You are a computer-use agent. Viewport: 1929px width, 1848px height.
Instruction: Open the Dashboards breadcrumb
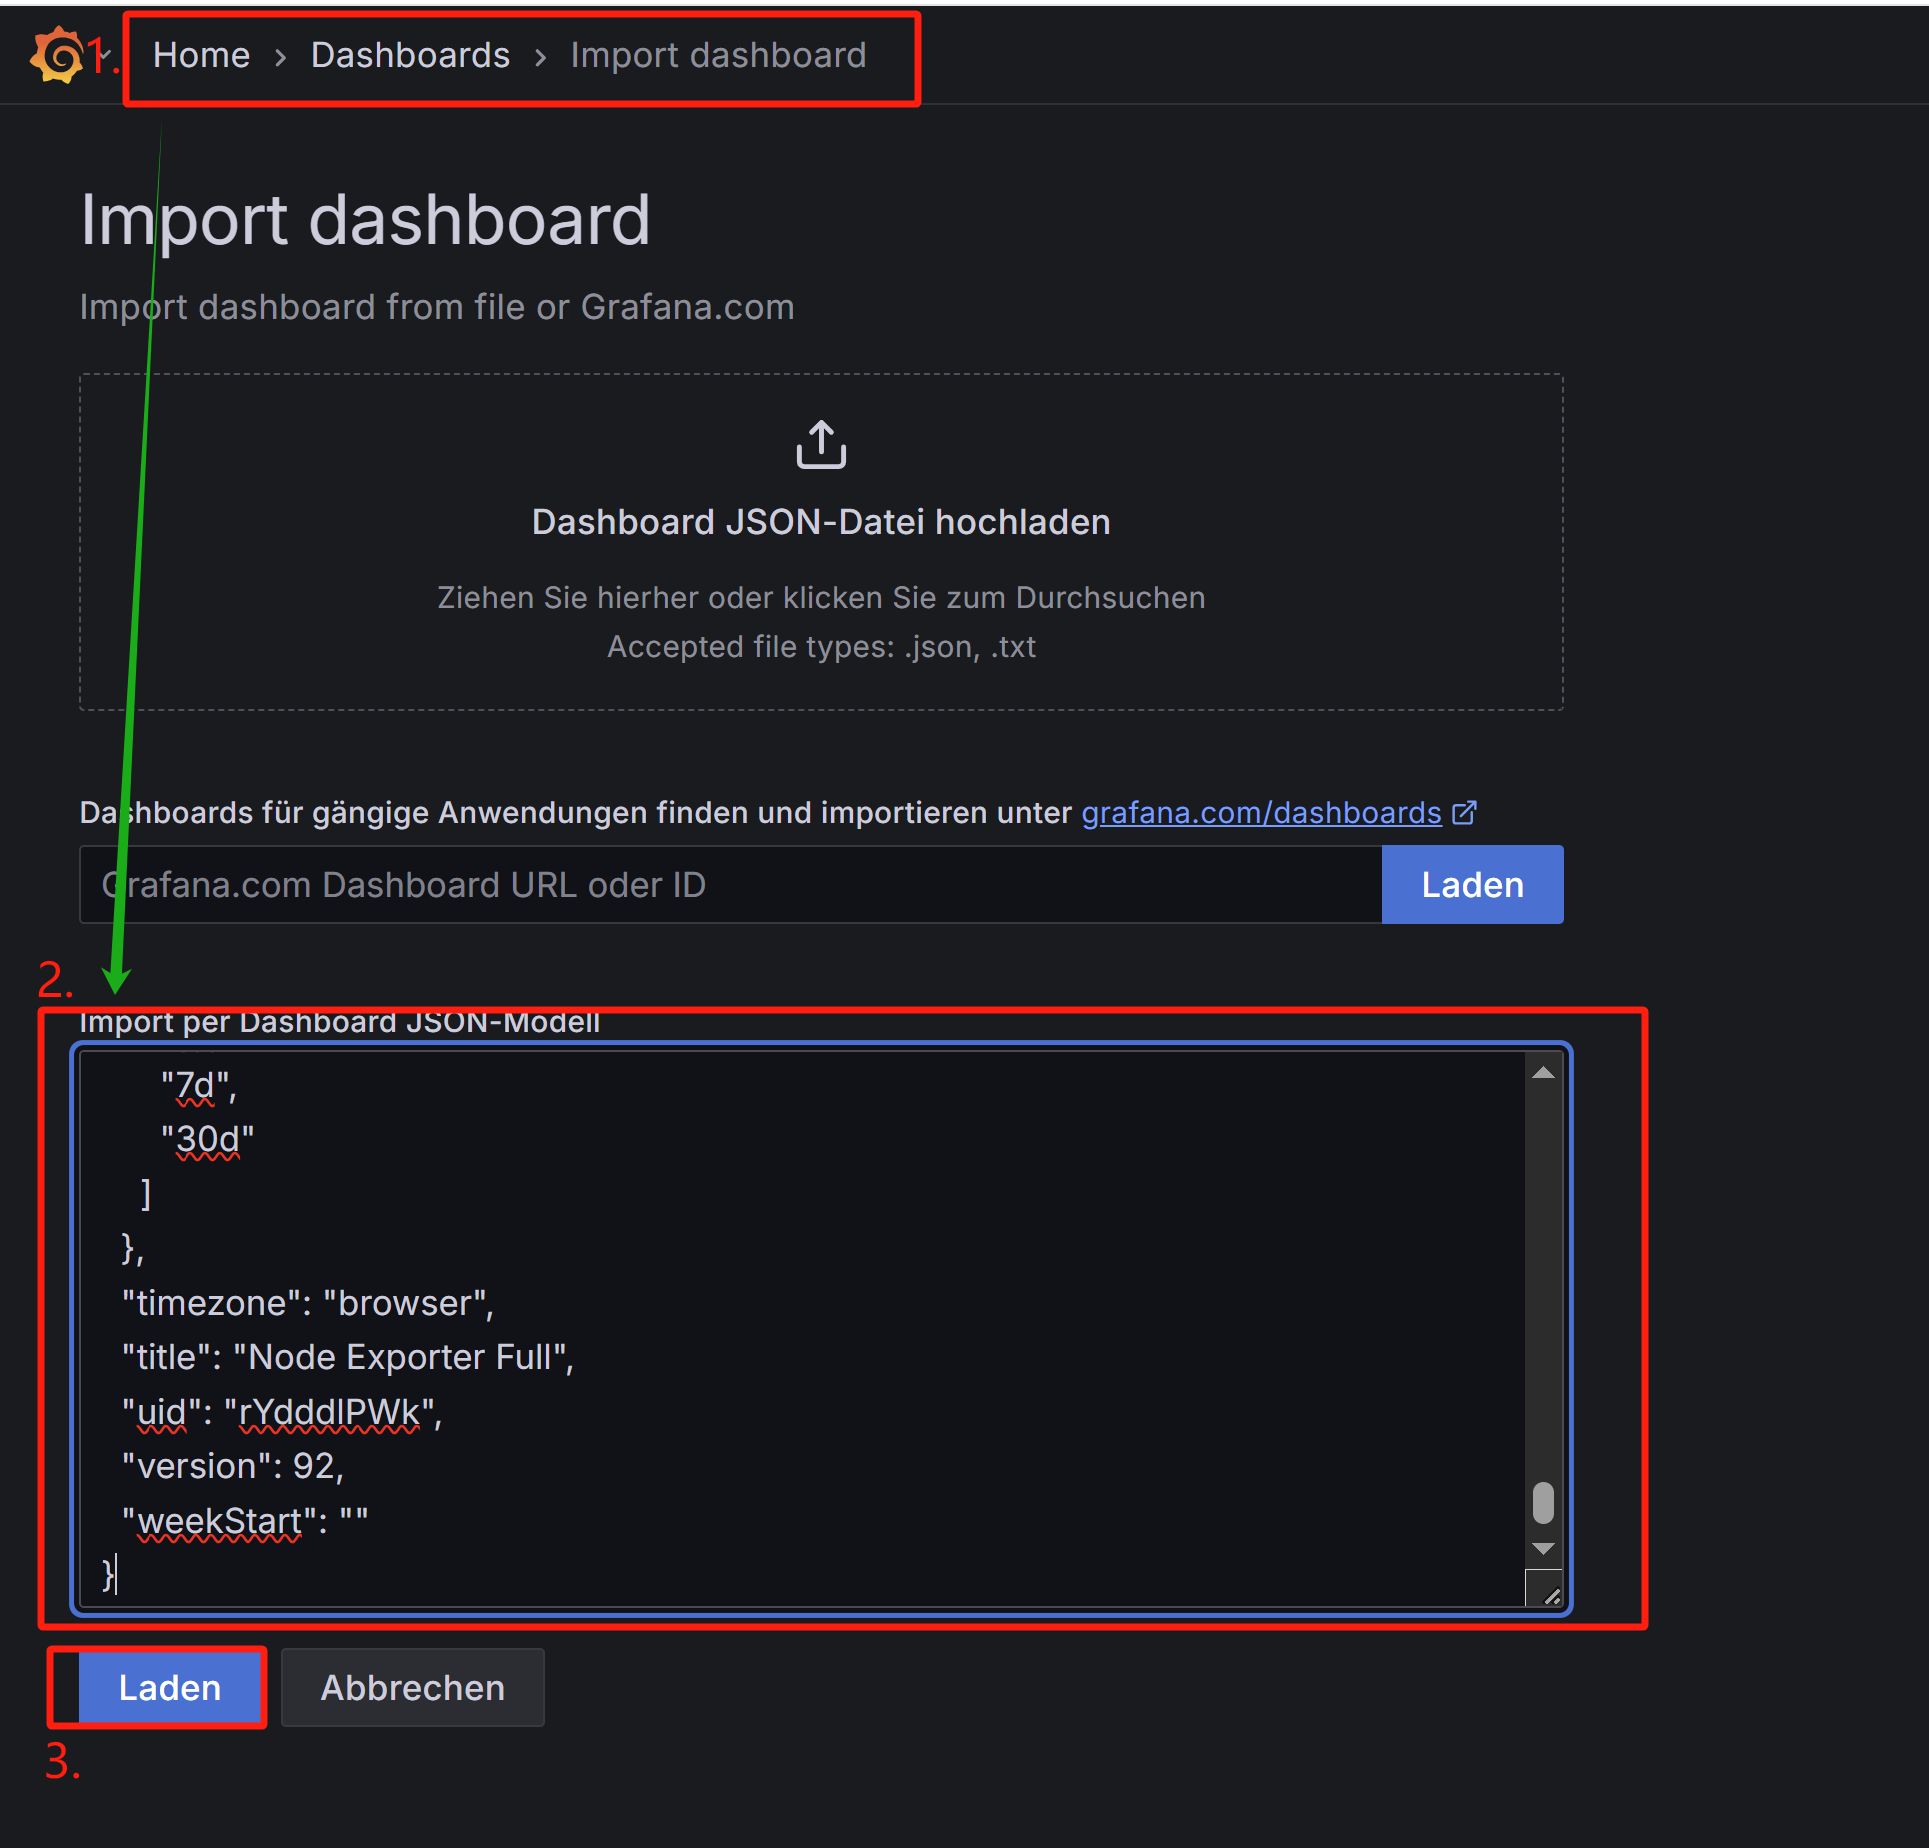point(410,55)
